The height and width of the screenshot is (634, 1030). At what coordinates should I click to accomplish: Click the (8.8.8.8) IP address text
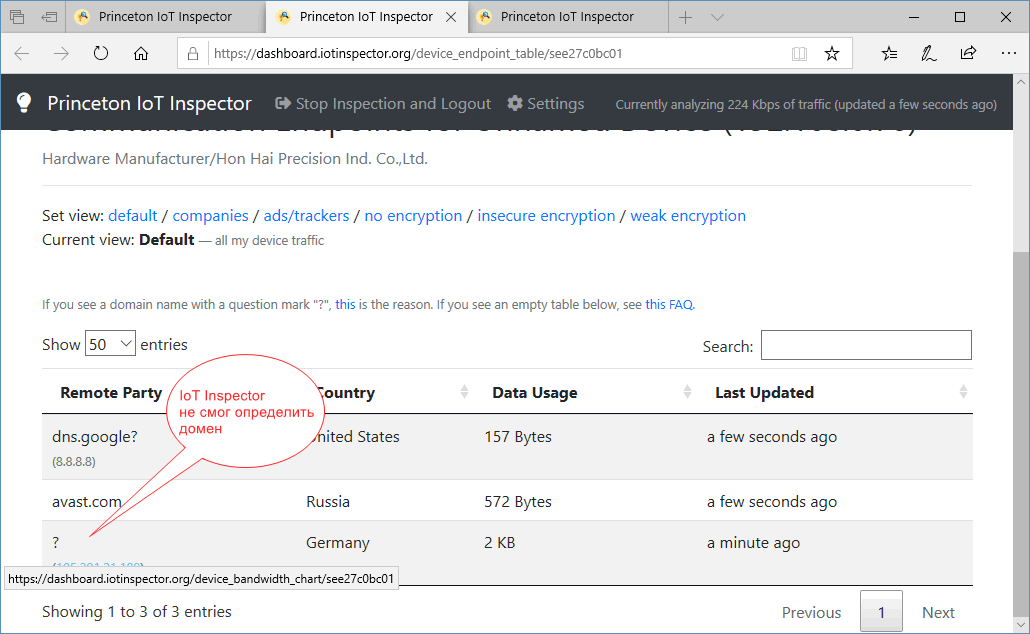pos(74,462)
